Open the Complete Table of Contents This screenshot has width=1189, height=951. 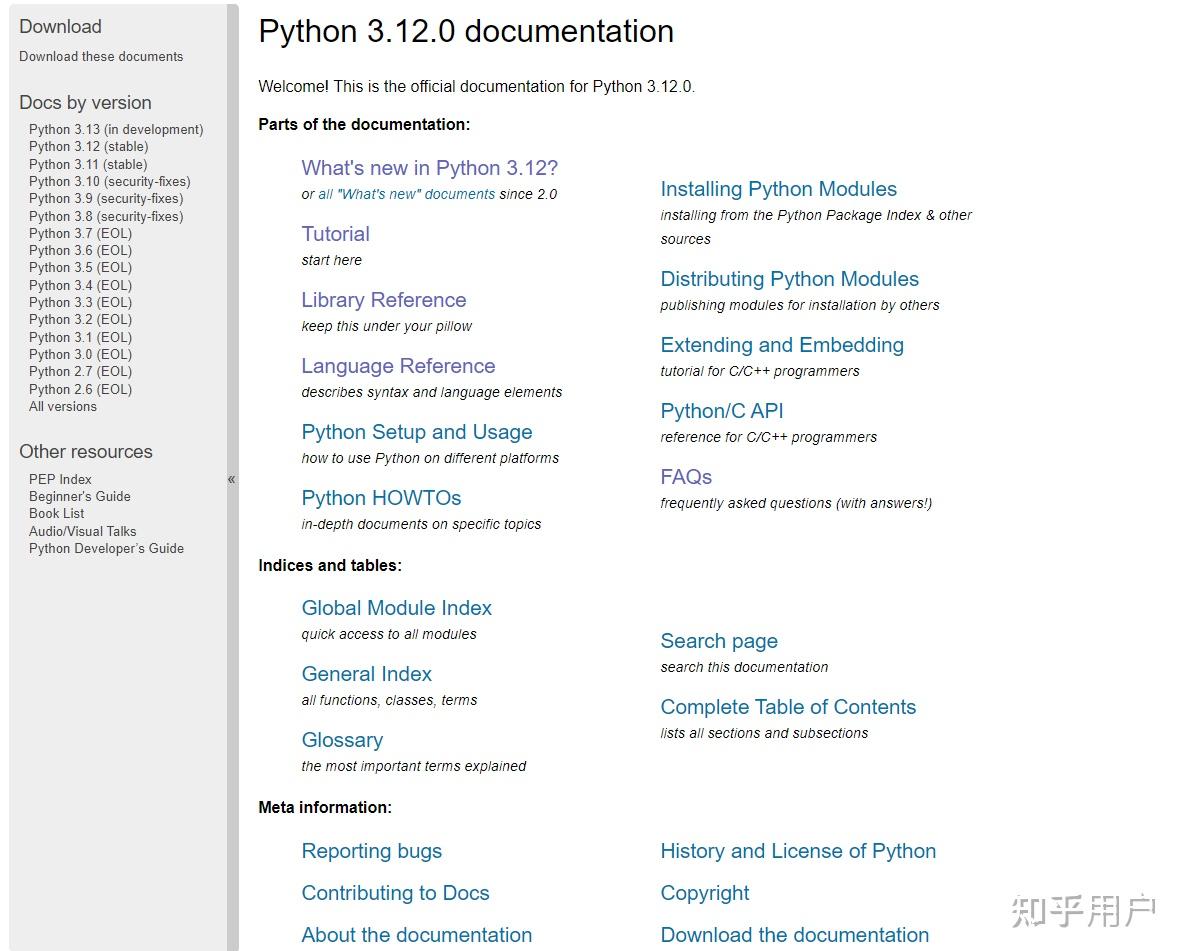click(787, 706)
